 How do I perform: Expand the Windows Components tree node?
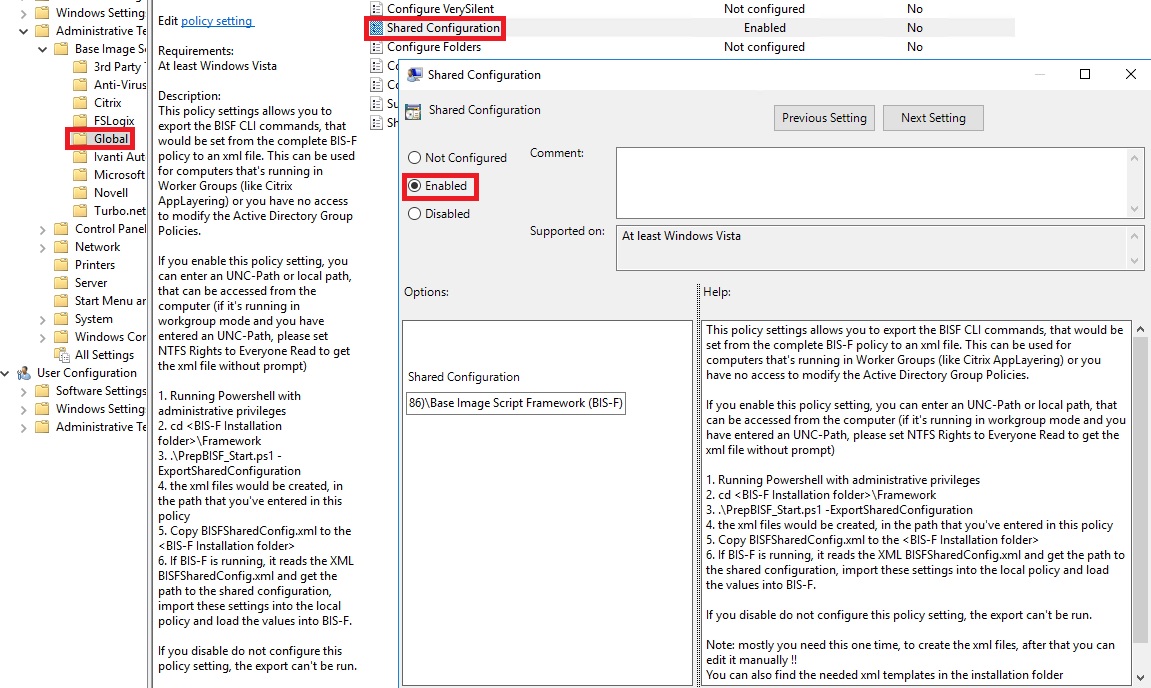click(x=43, y=337)
